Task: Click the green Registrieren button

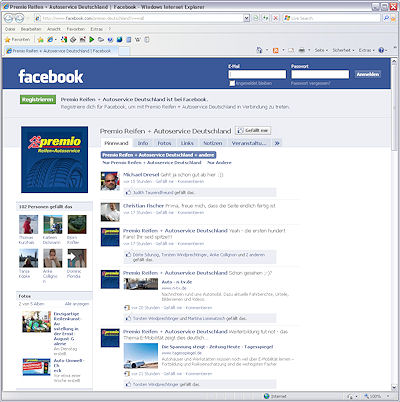Action: click(x=38, y=99)
